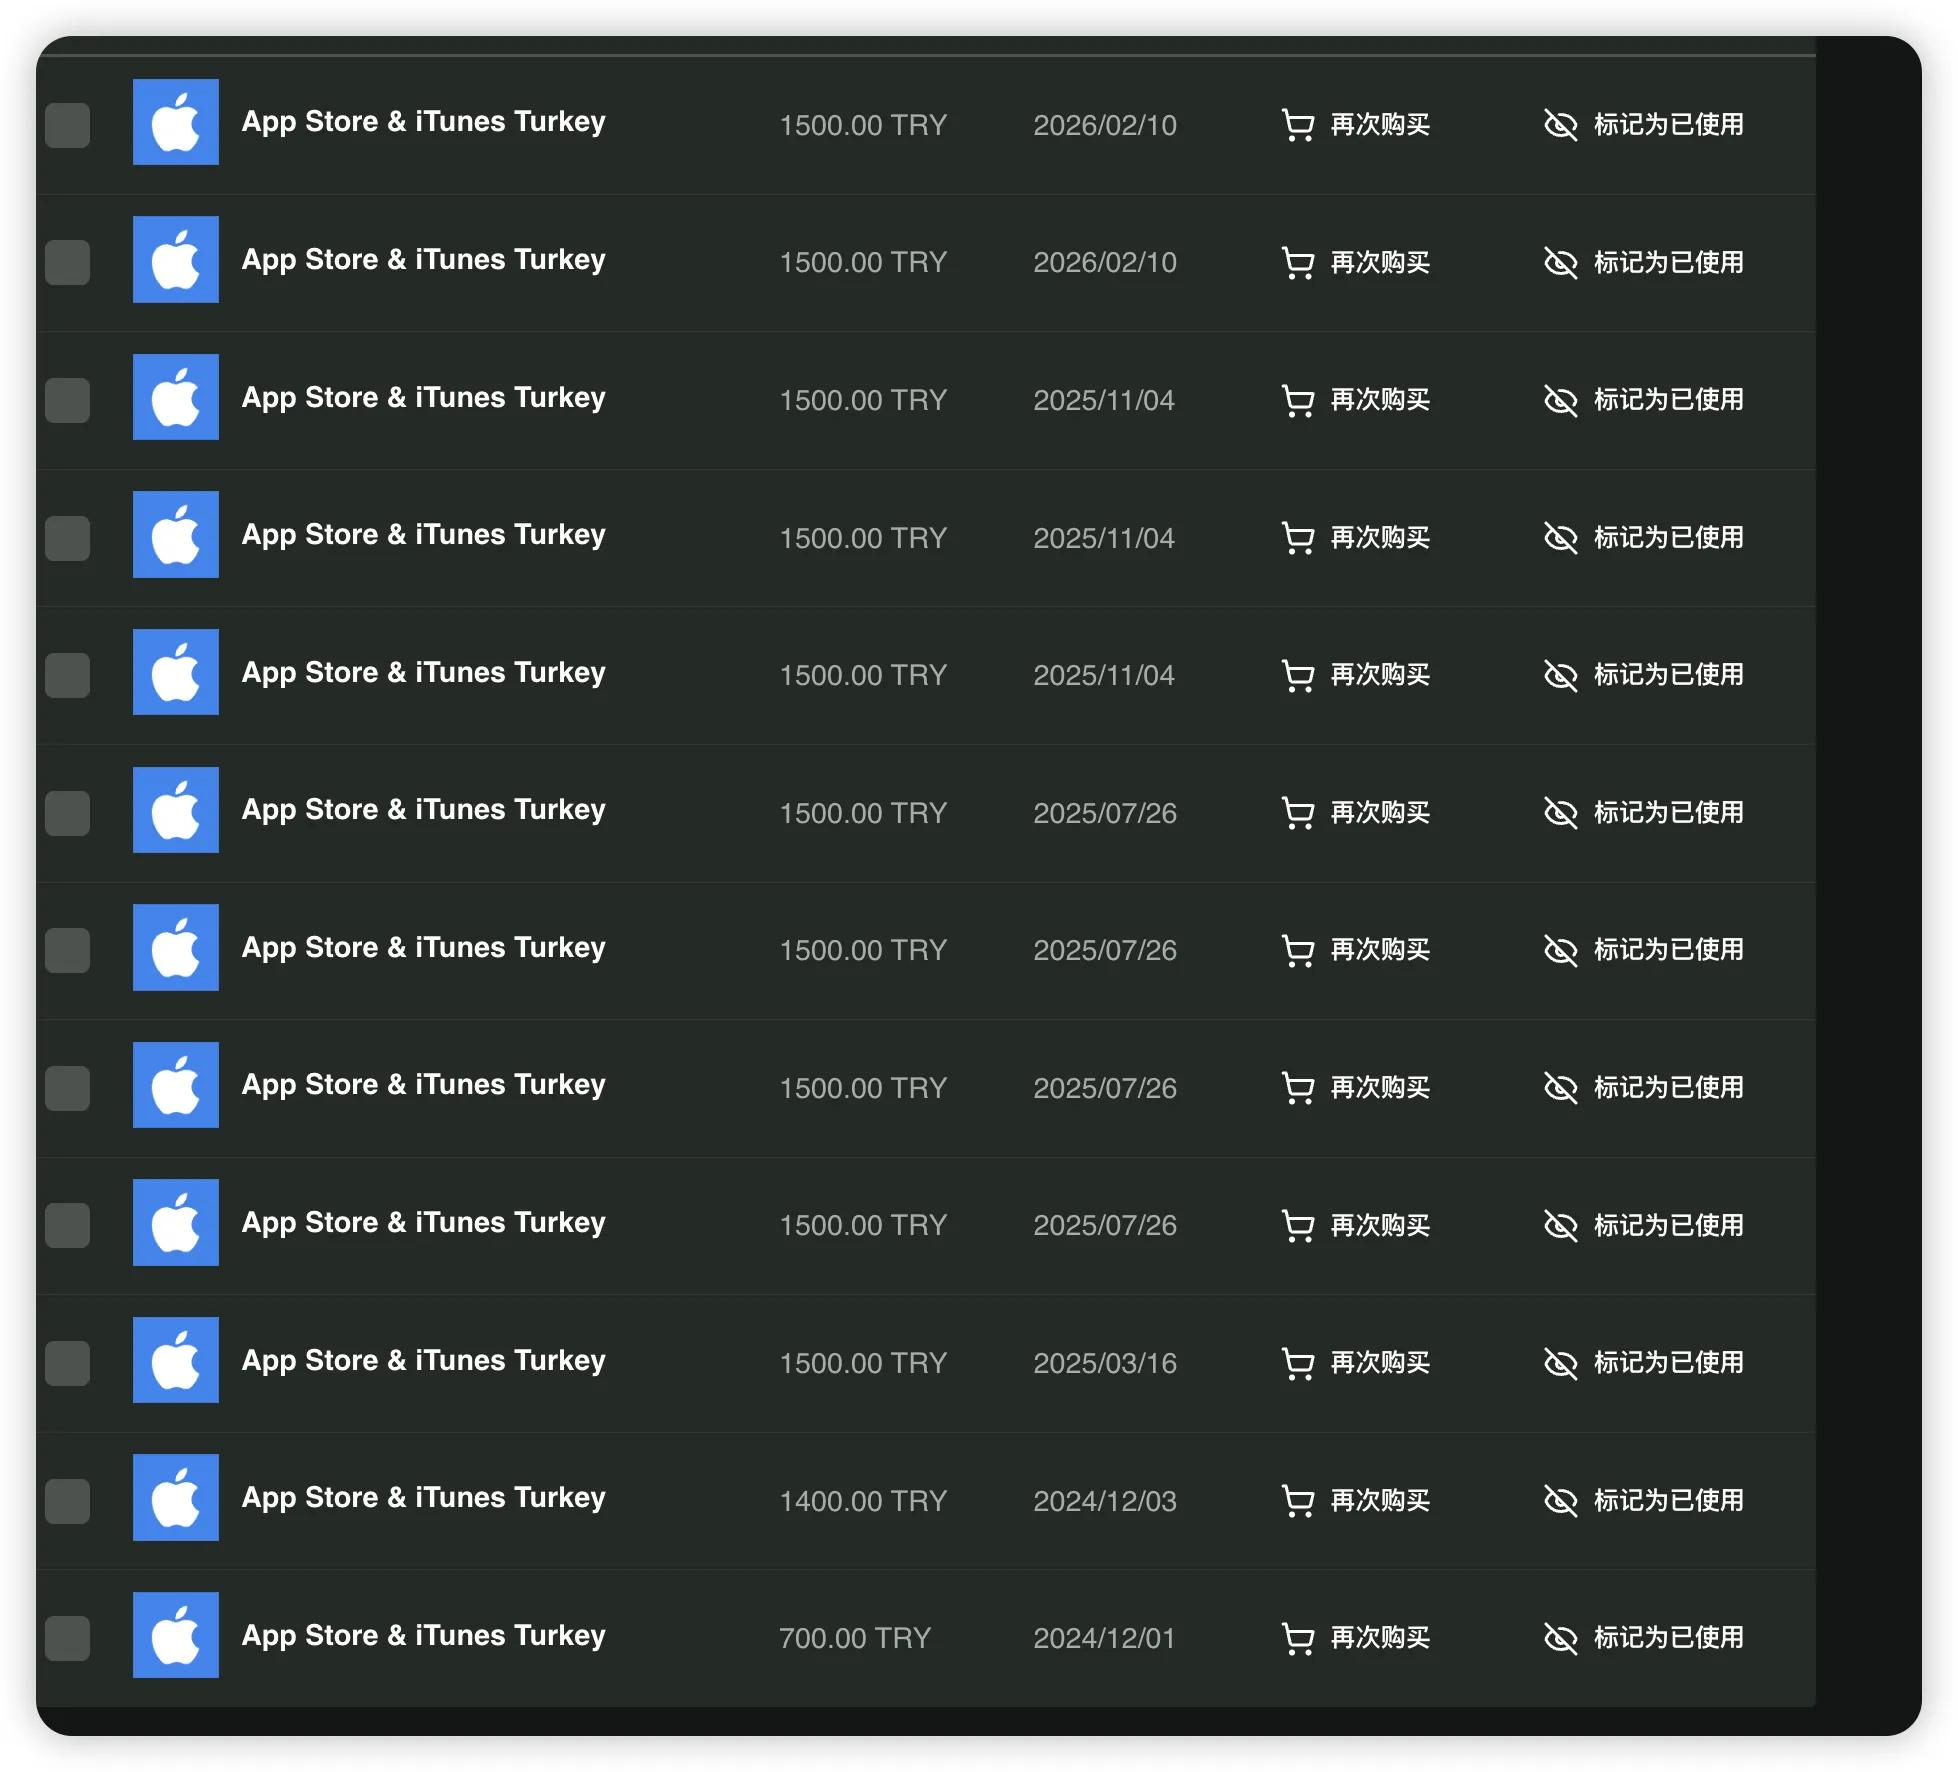Click the cart icon in the 2025/03/16 row
Viewport: 1958px width, 1772px height.
(1297, 1363)
